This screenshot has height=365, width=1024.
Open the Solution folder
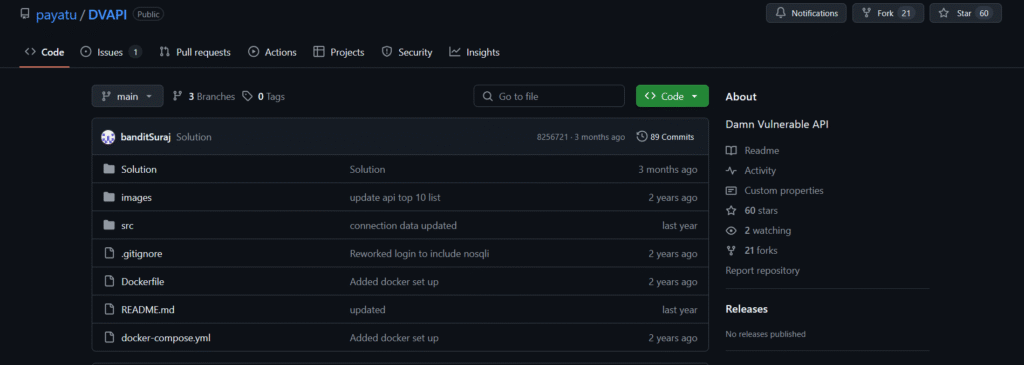[139, 169]
